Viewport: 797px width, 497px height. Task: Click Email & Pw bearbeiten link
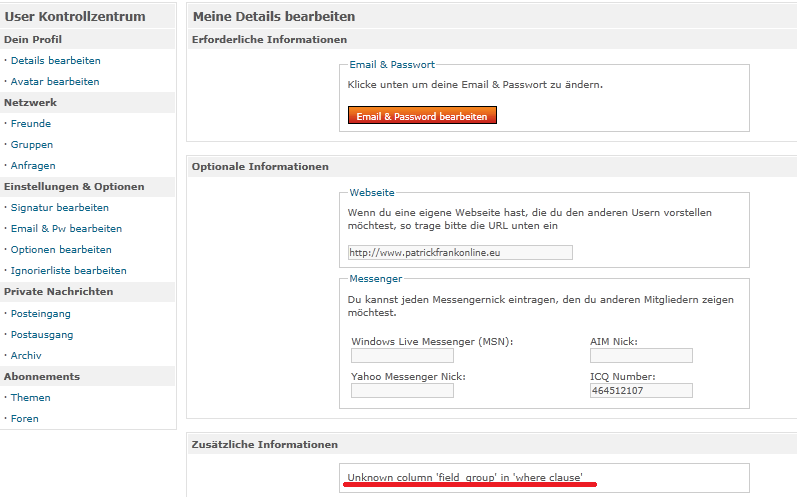66,229
